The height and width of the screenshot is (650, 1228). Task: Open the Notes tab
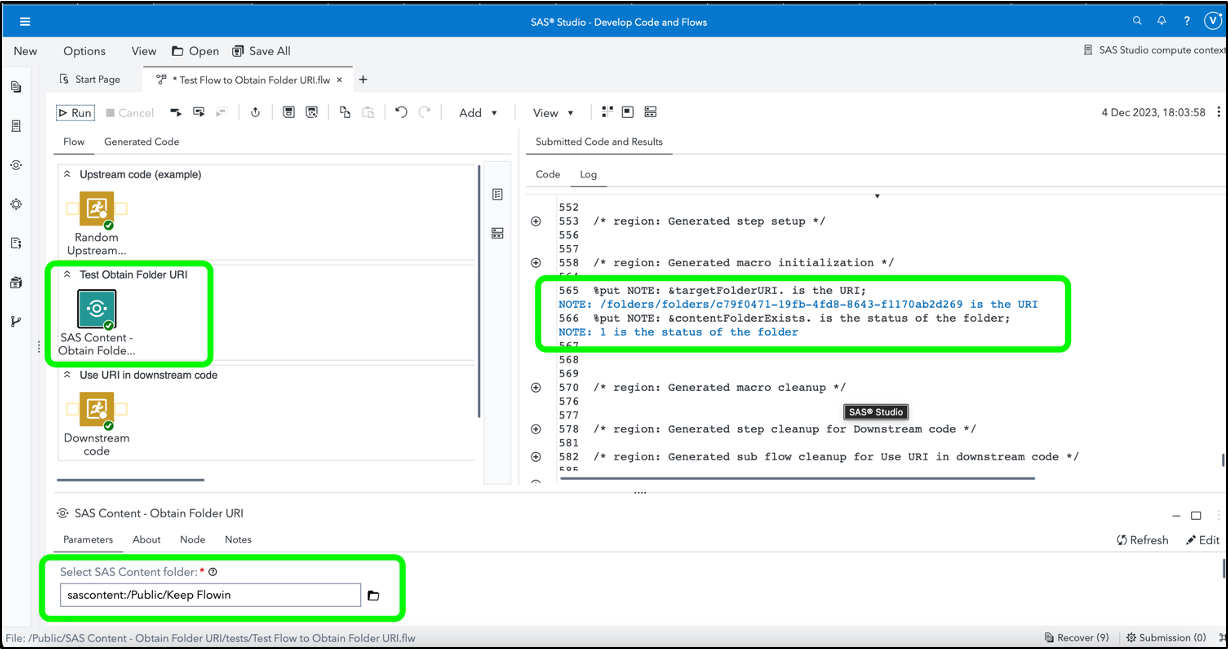[x=238, y=540]
